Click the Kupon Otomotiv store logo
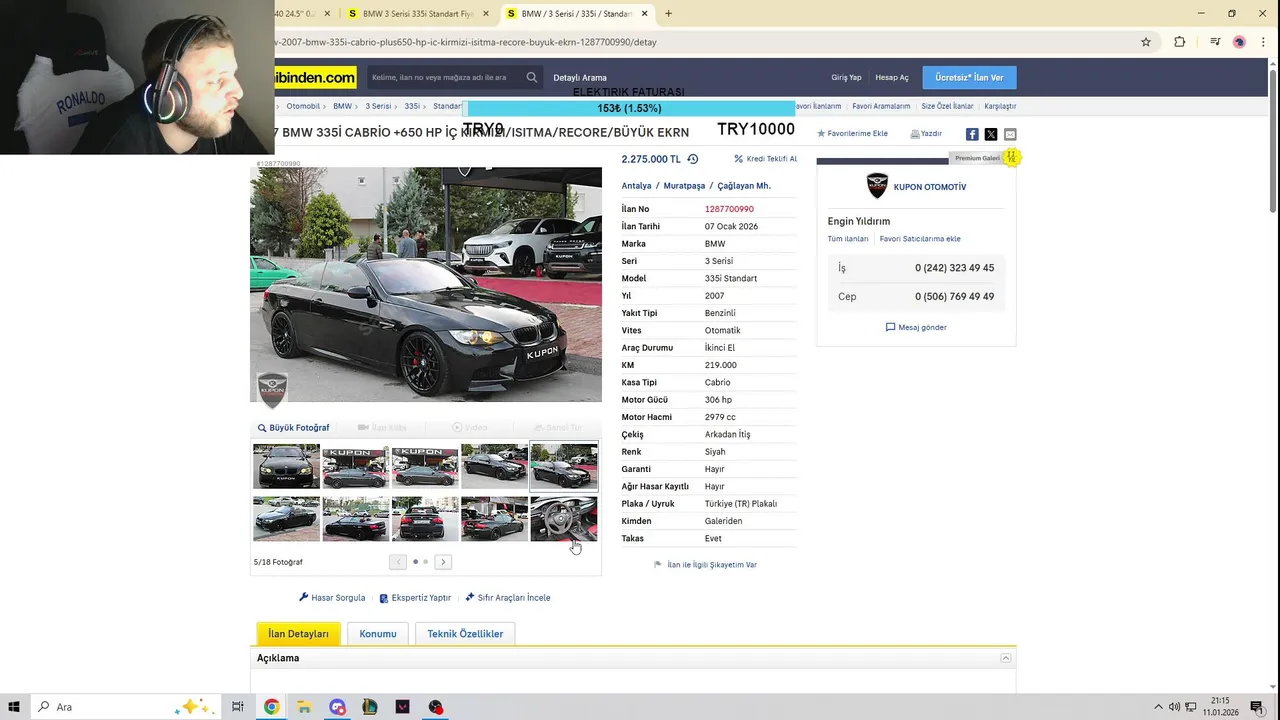Image resolution: width=1280 pixels, height=720 pixels. (x=877, y=186)
